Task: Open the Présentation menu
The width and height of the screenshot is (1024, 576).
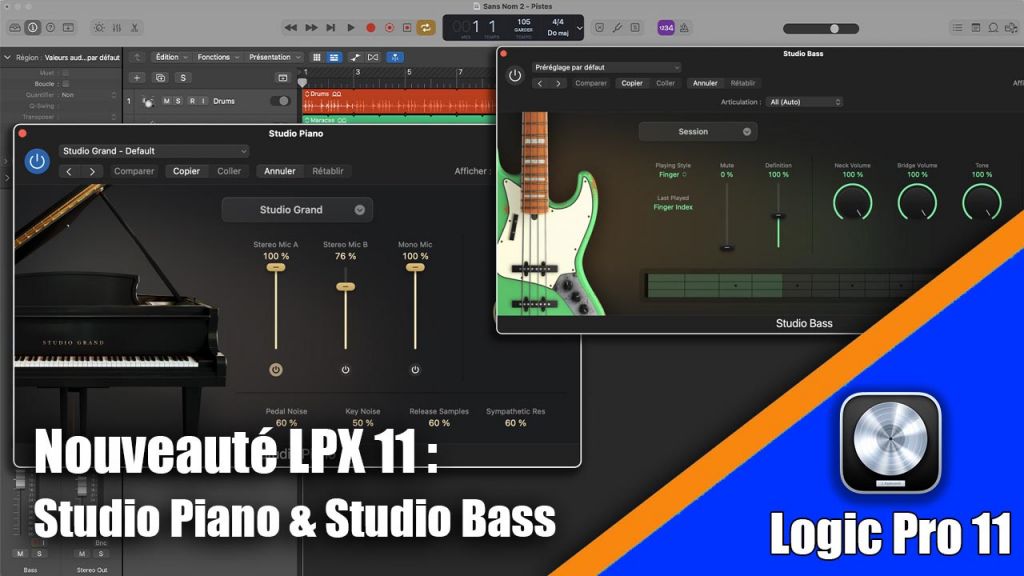Action: point(274,57)
